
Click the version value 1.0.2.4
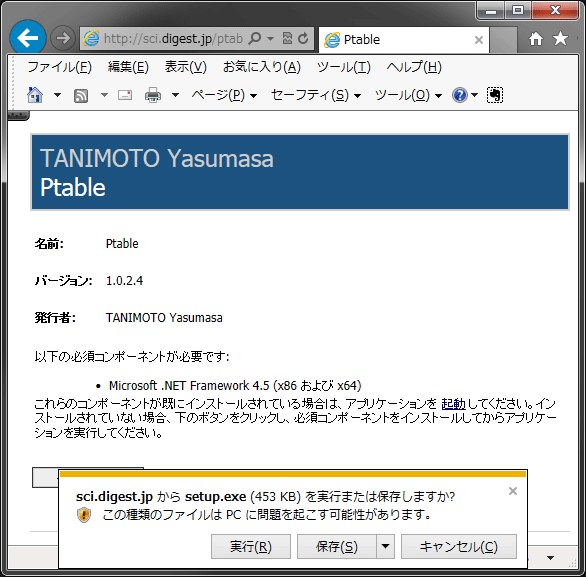[124, 281]
